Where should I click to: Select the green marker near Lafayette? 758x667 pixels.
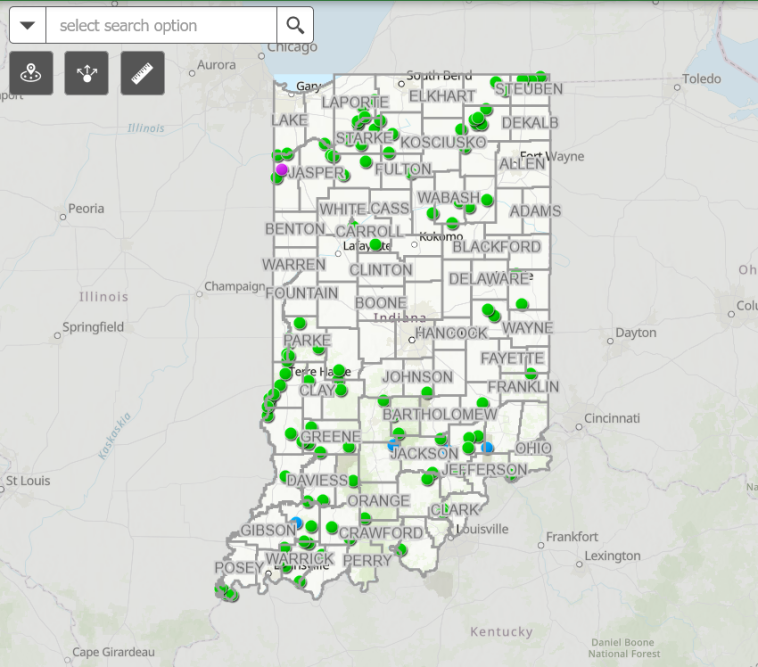[376, 245]
